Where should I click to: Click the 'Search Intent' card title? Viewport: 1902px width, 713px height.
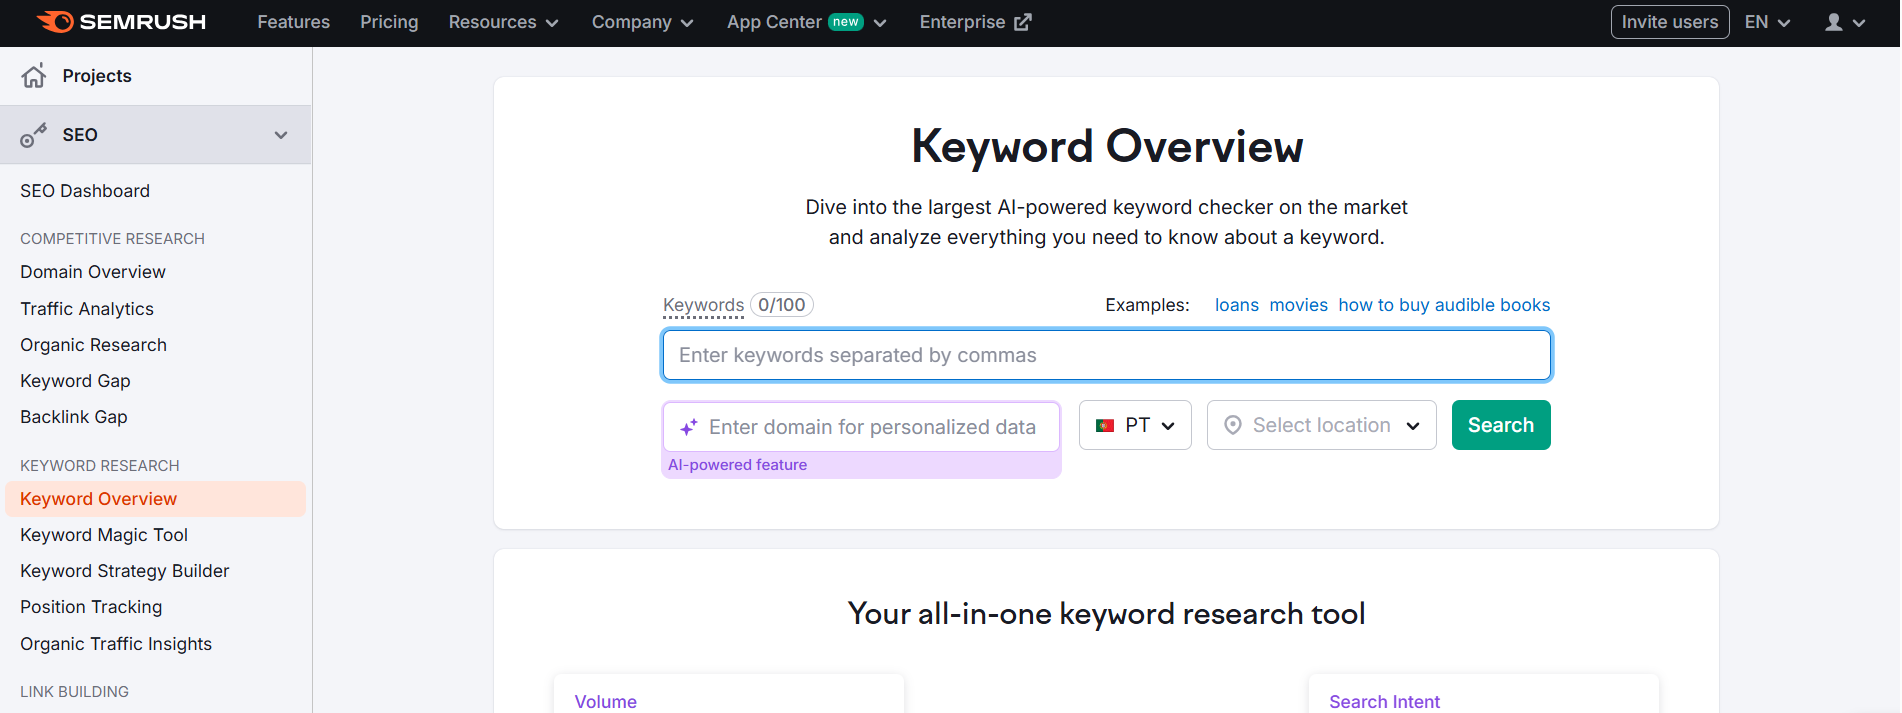pos(1385,702)
